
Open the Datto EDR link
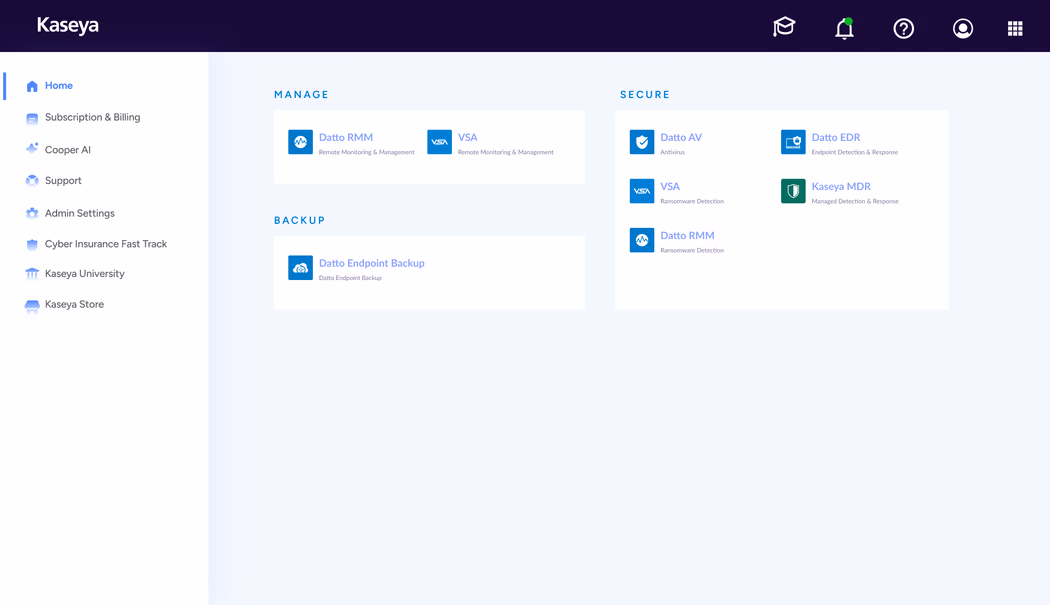click(x=836, y=137)
